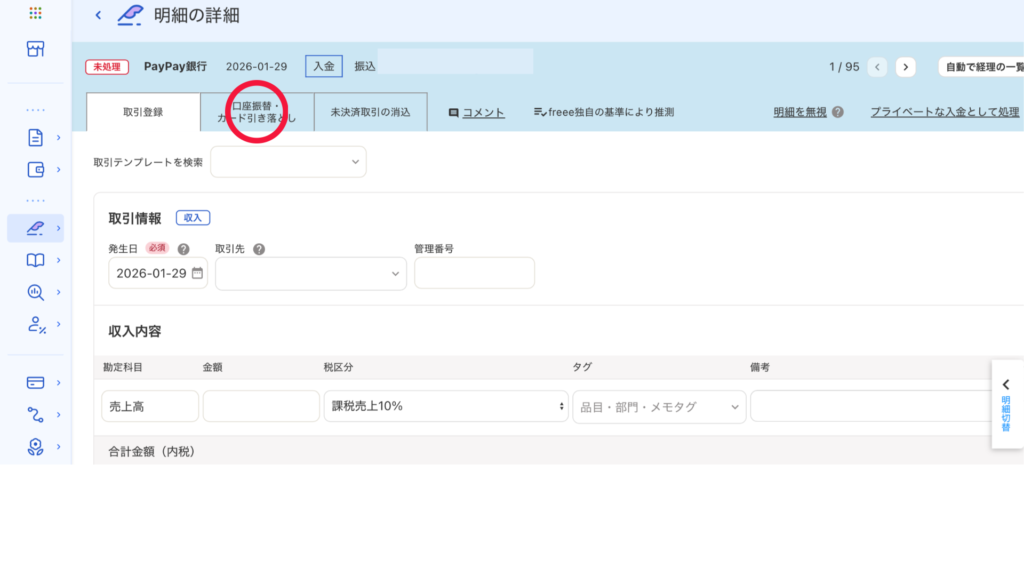Image resolution: width=1024 pixels, height=576 pixels.
Task: Open the app grid launcher icon
Action: 36,14
